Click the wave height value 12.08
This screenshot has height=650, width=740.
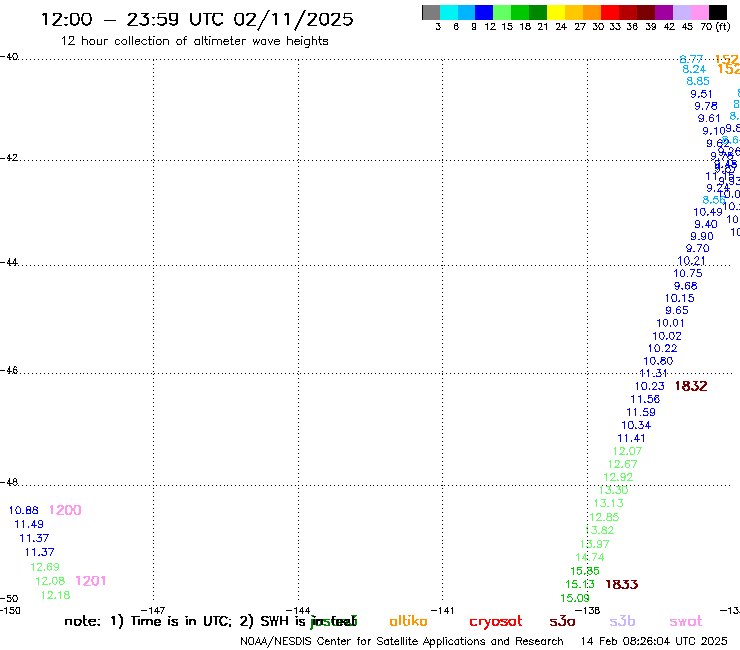pyautogui.click(x=50, y=581)
